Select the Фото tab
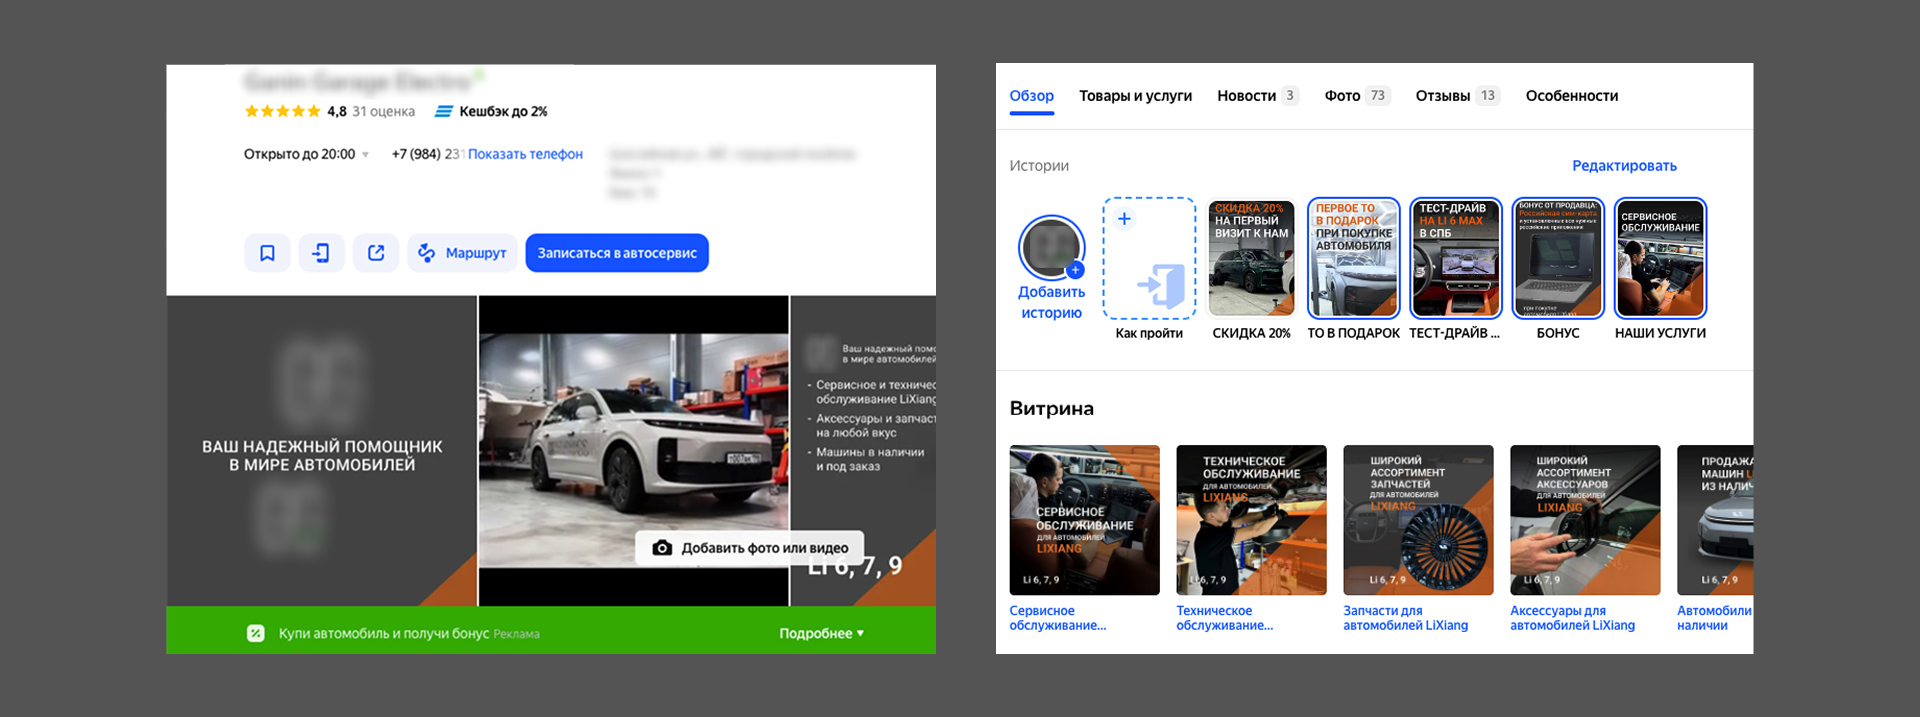The image size is (1920, 717). (1342, 96)
